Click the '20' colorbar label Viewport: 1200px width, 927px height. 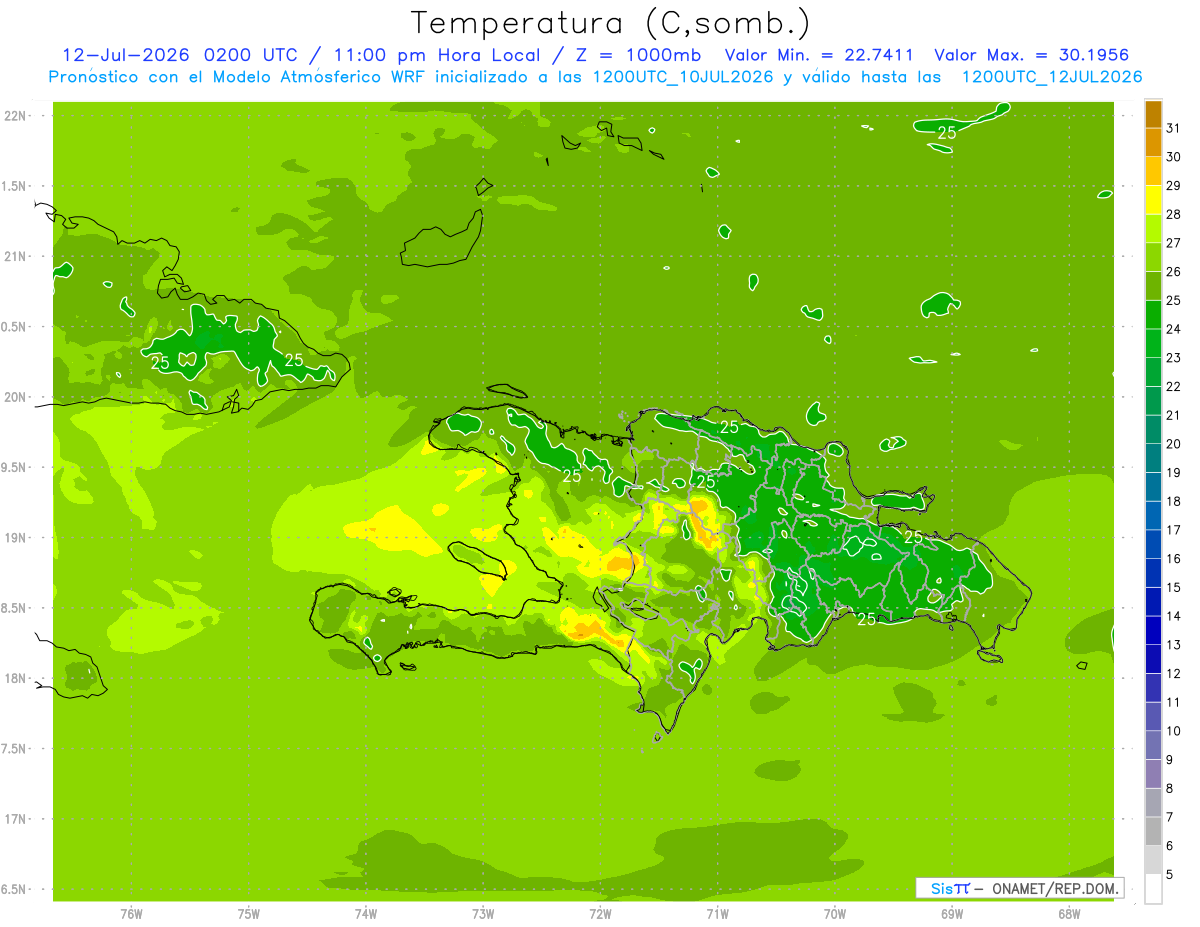[x=1174, y=444]
